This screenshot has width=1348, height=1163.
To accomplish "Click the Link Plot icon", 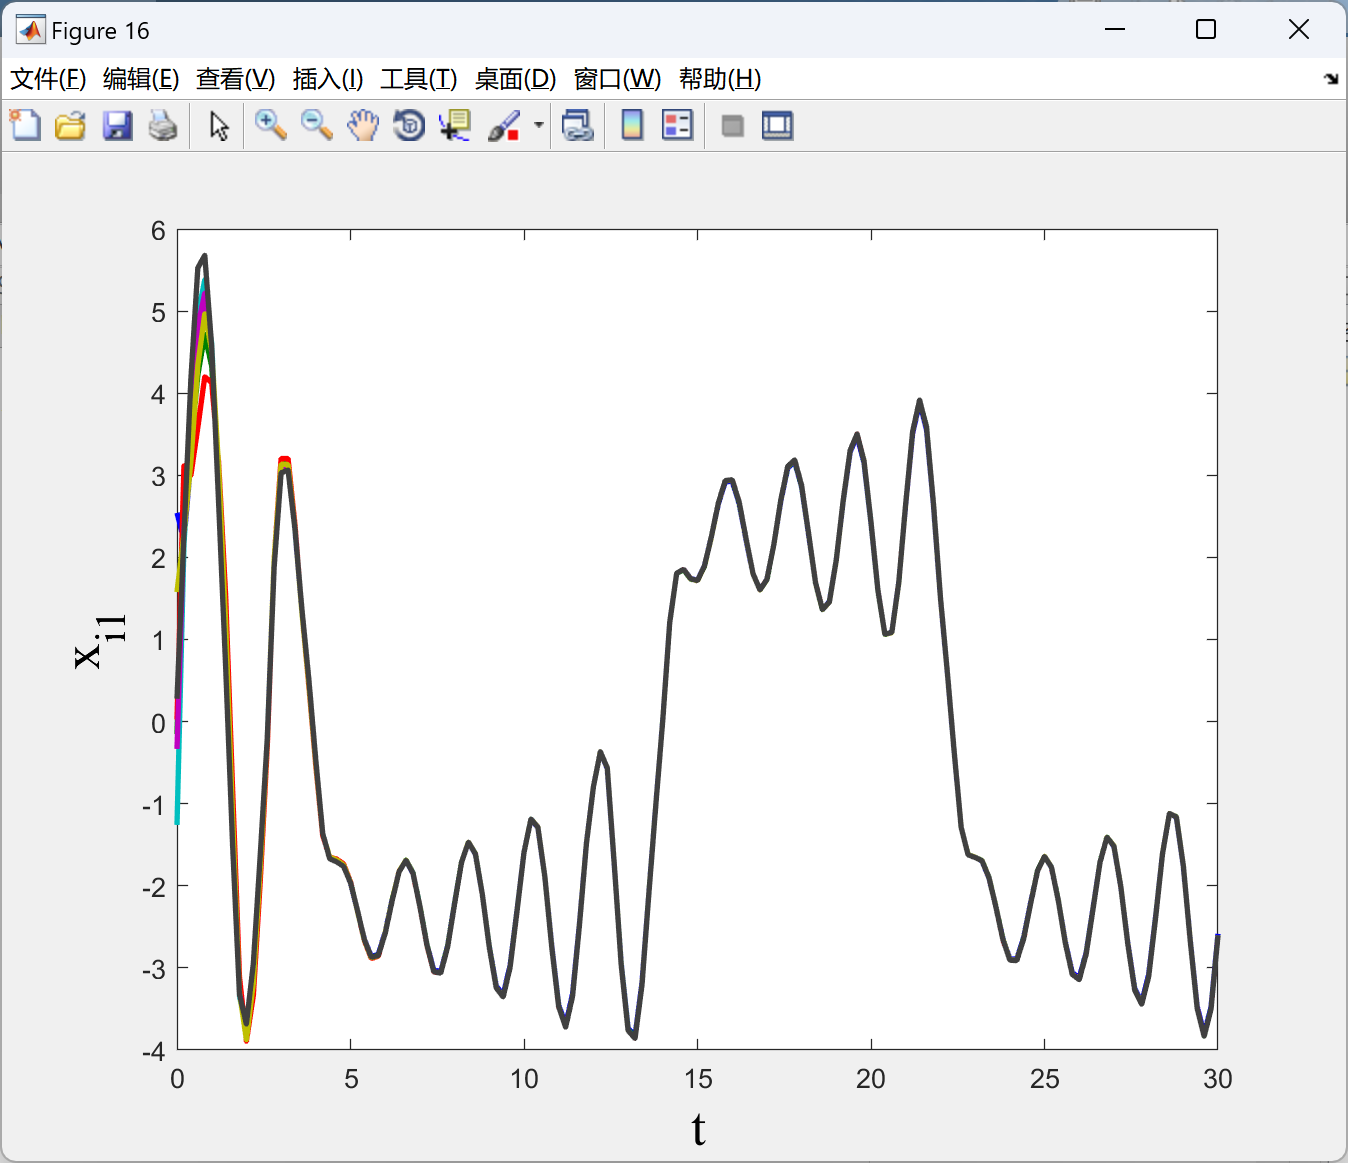I will point(578,126).
